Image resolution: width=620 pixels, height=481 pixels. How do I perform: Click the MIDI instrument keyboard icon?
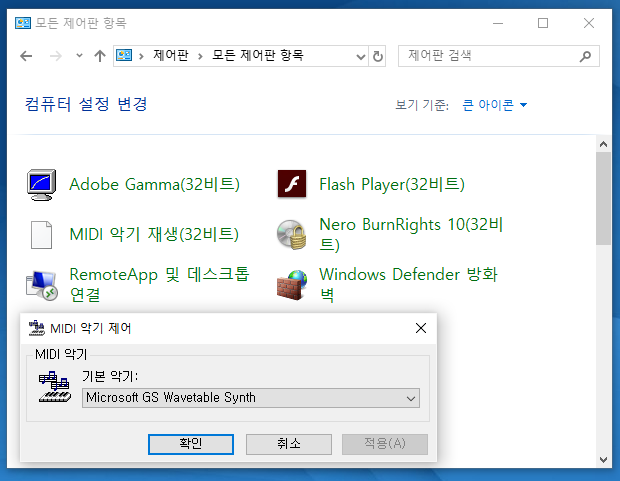55,387
